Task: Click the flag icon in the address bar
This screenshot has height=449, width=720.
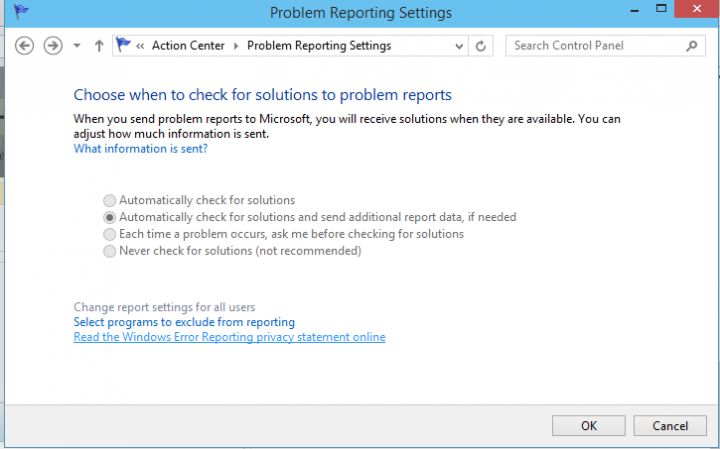Action: tap(123, 45)
